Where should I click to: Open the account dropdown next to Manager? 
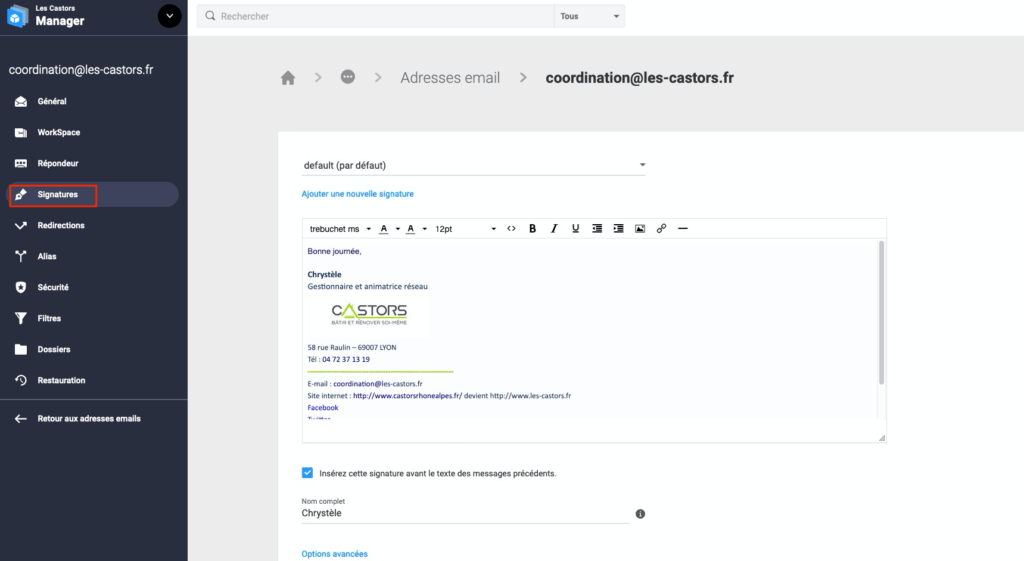click(169, 16)
